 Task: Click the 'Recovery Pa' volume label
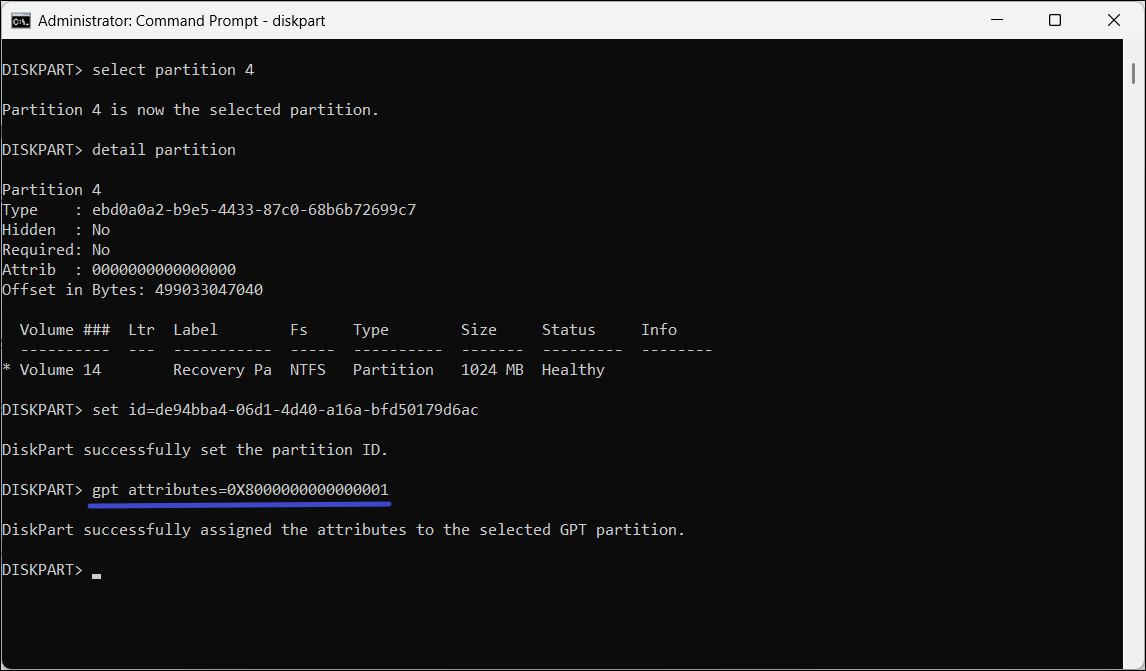point(222,370)
